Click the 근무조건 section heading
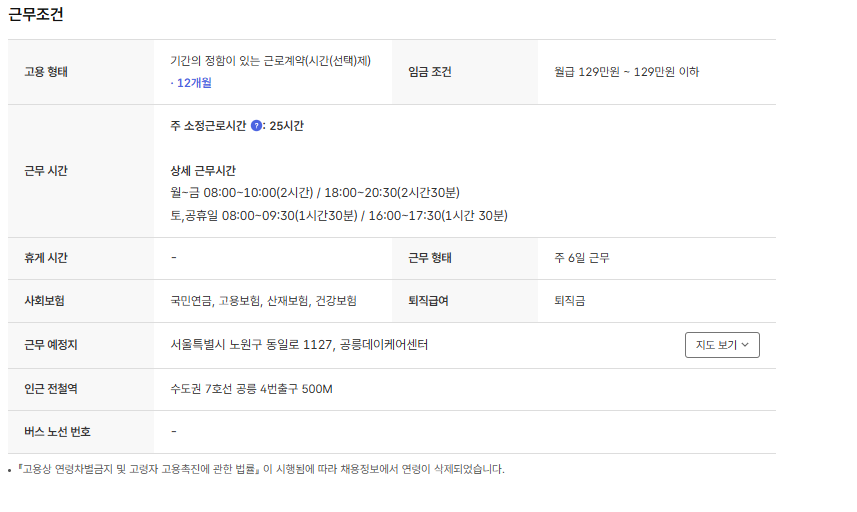This screenshot has width=857, height=512. (36, 15)
